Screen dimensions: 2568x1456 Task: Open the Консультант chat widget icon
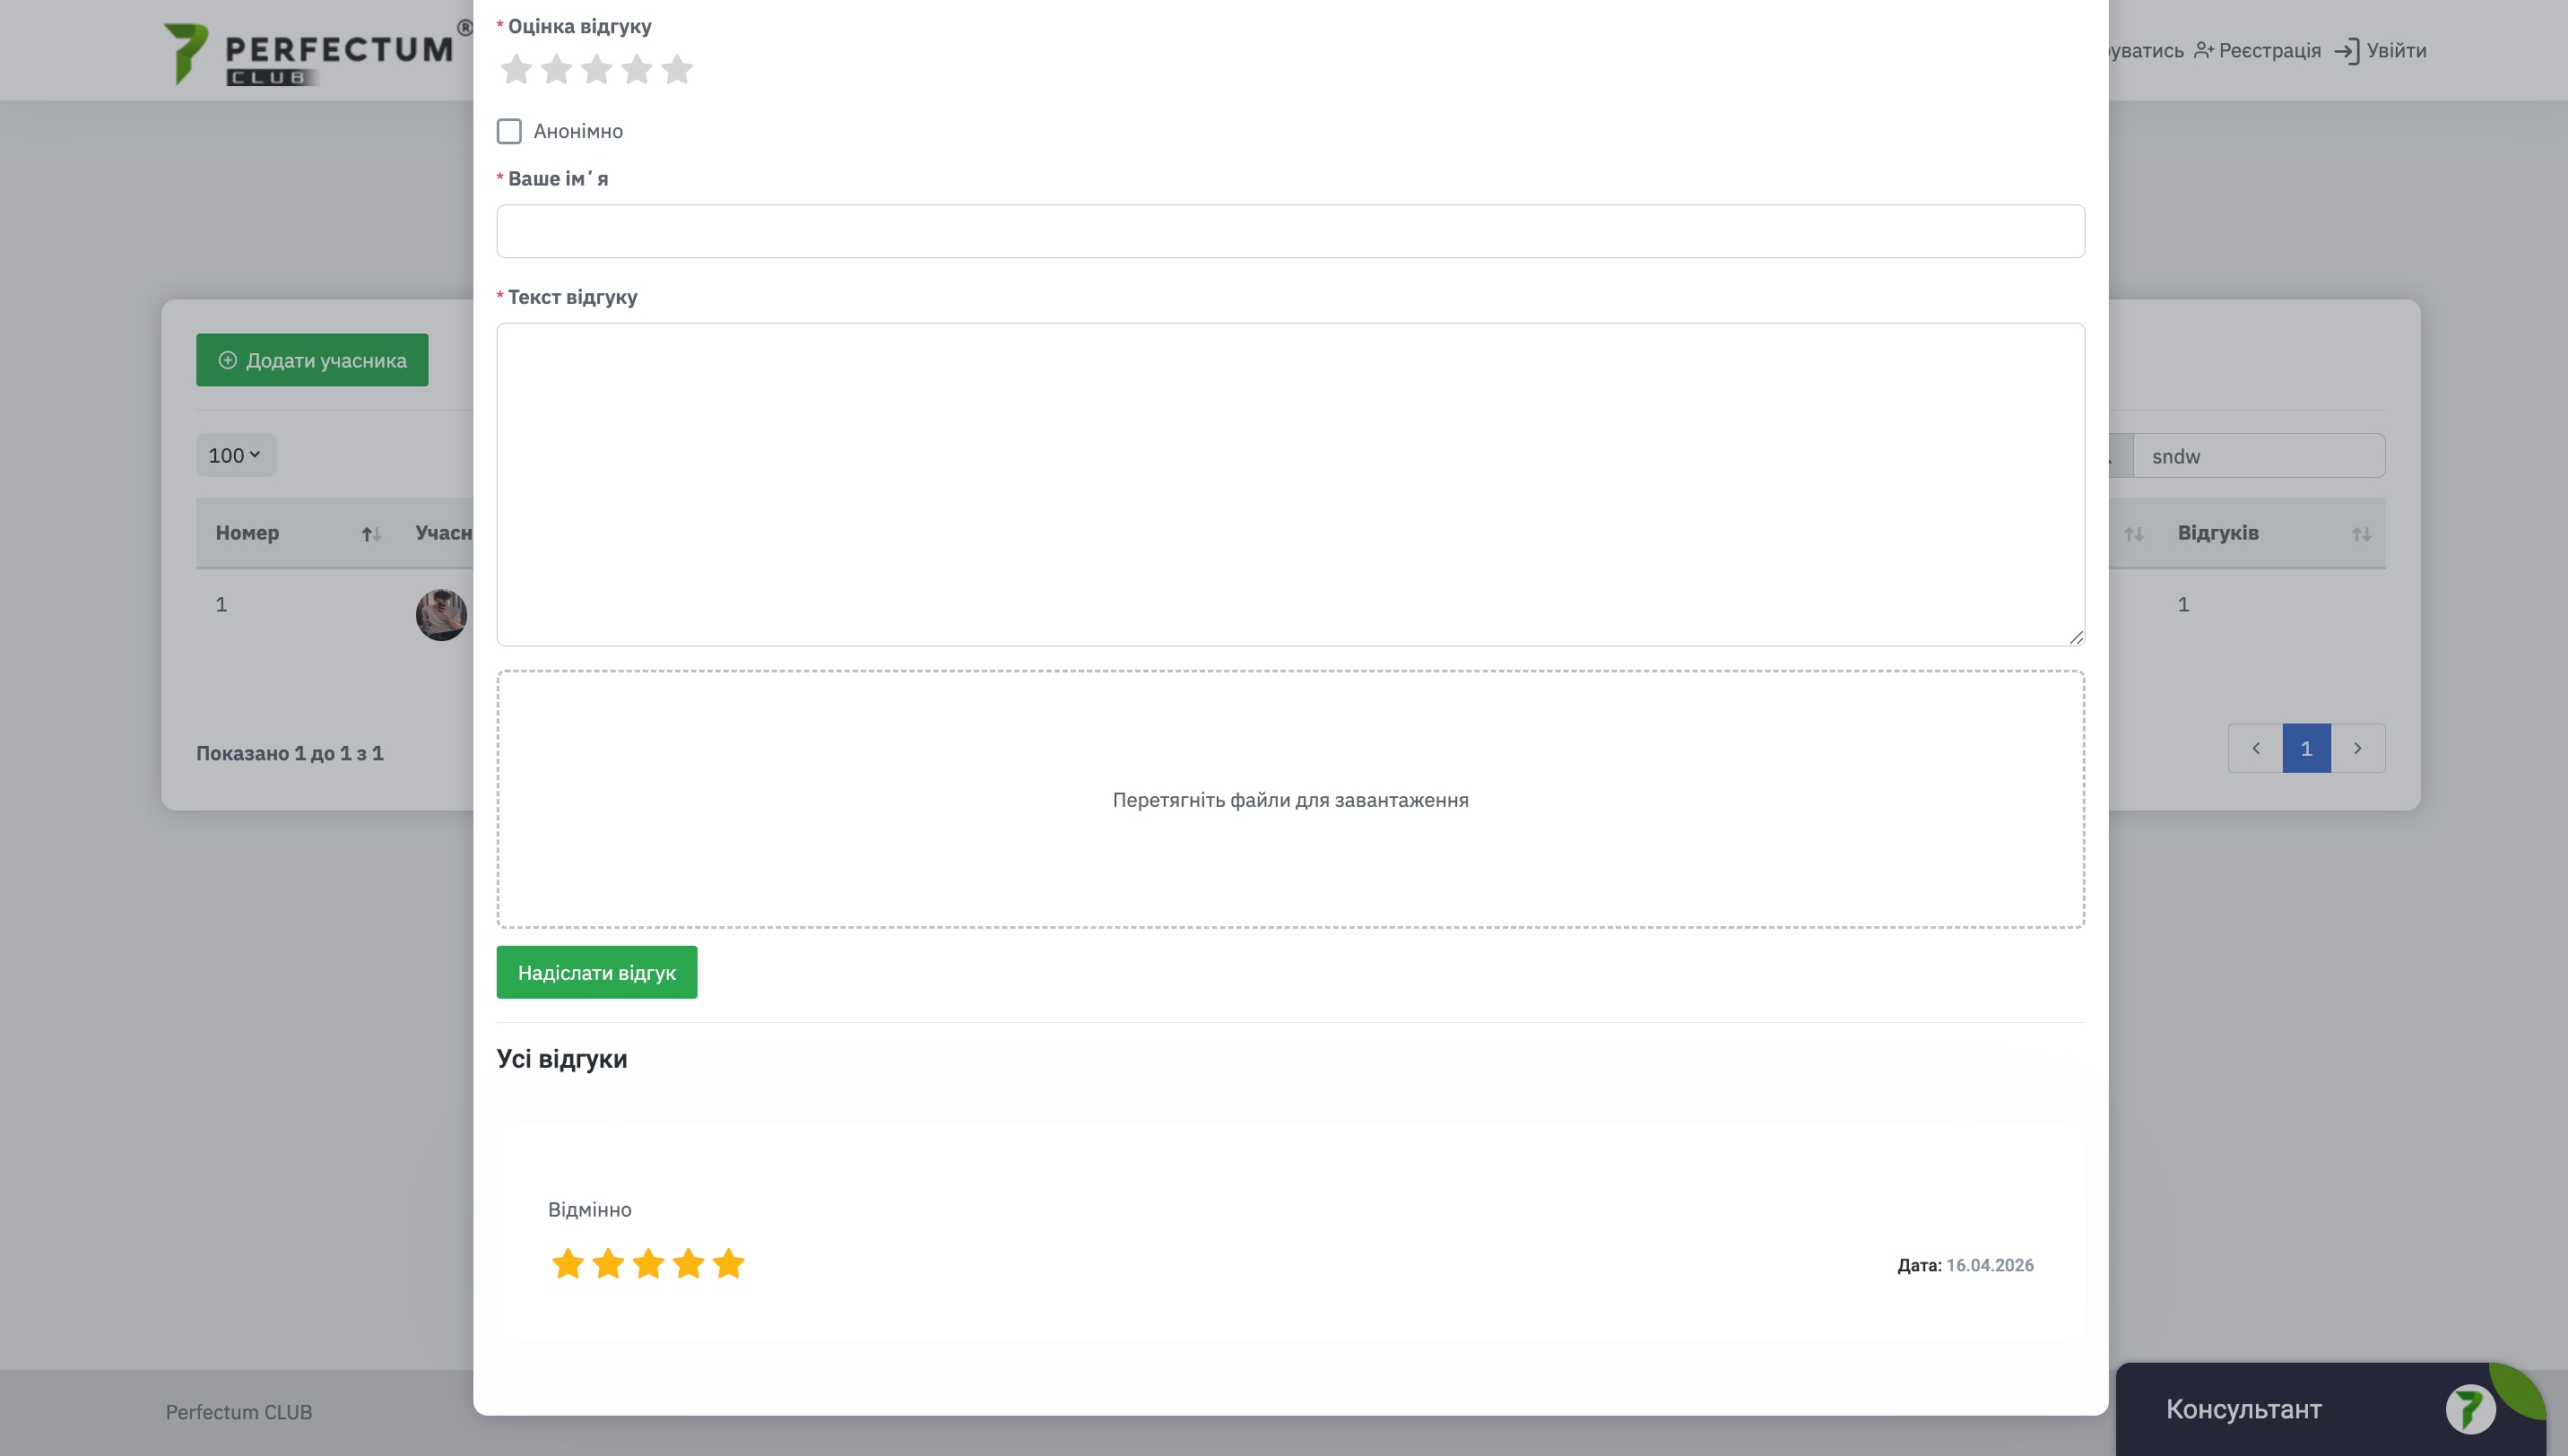(x=2470, y=1409)
